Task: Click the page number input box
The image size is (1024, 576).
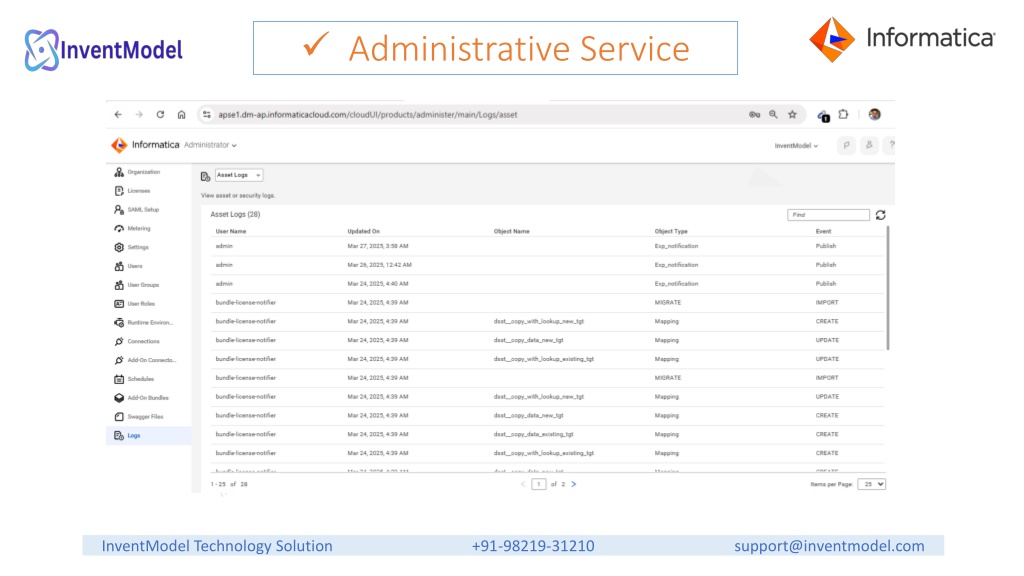Action: [539, 484]
